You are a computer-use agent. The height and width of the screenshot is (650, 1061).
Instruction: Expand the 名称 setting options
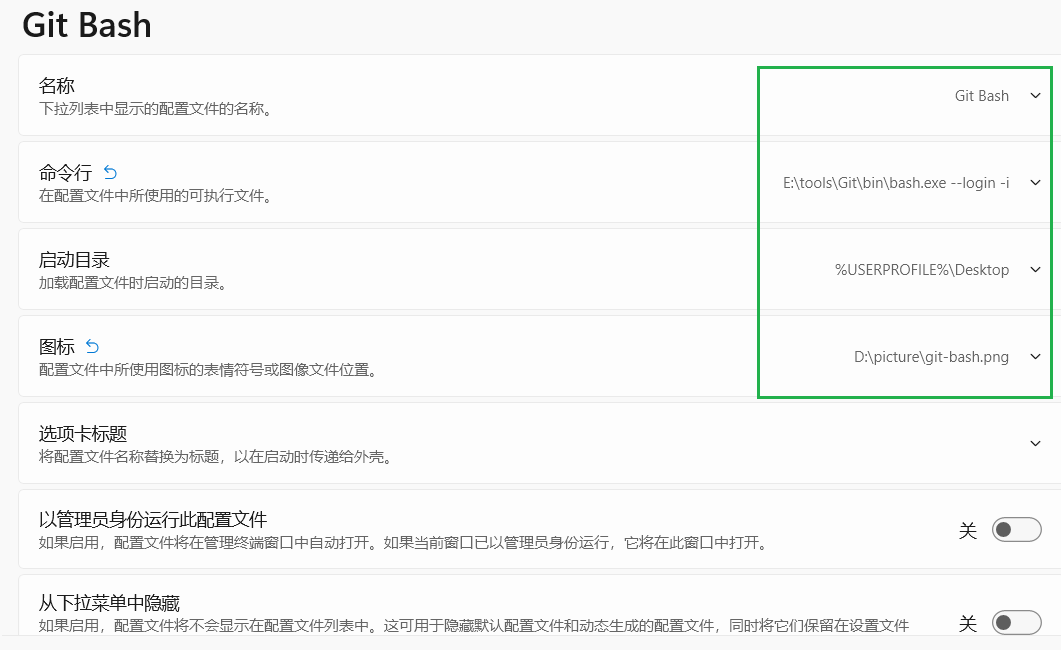[x=1036, y=95]
